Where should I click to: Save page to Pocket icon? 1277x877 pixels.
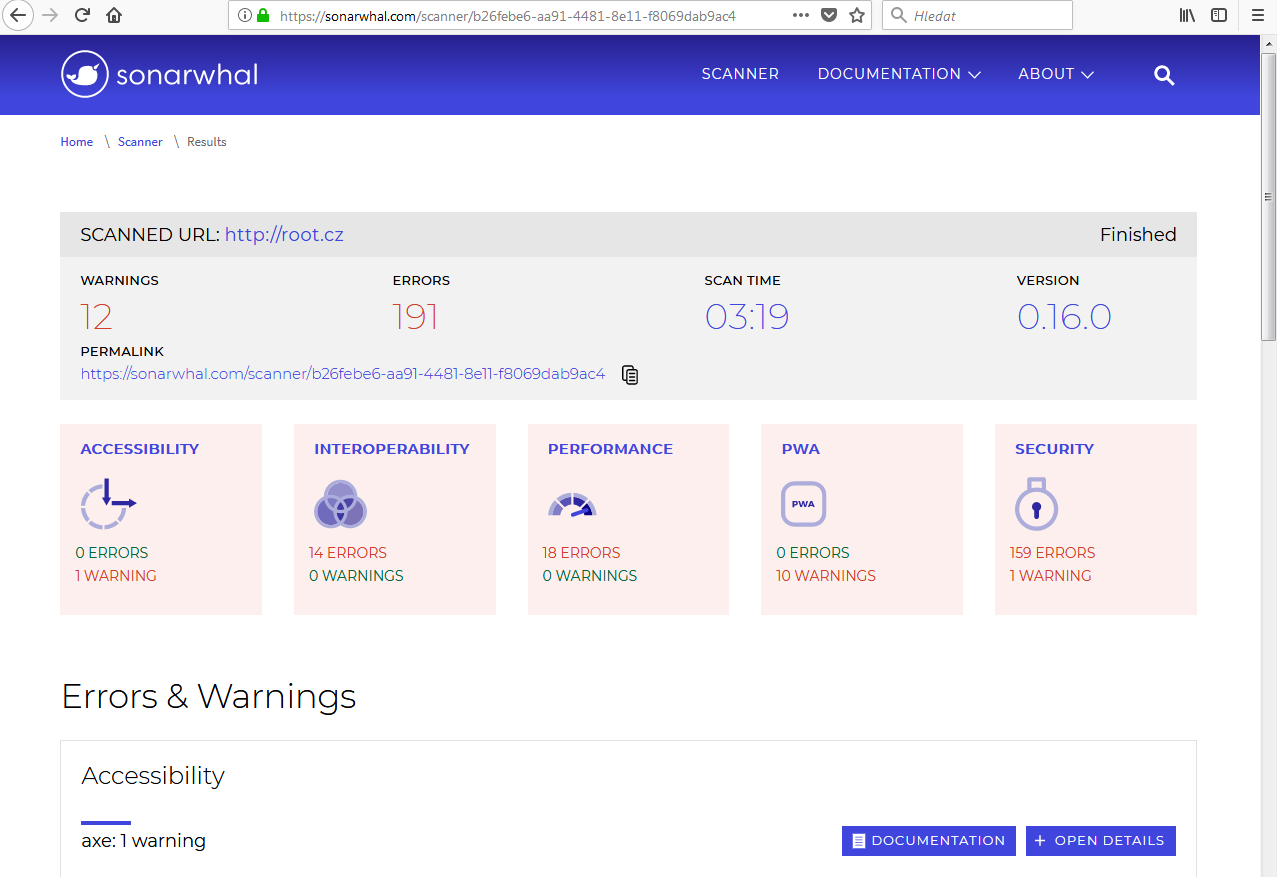point(829,15)
